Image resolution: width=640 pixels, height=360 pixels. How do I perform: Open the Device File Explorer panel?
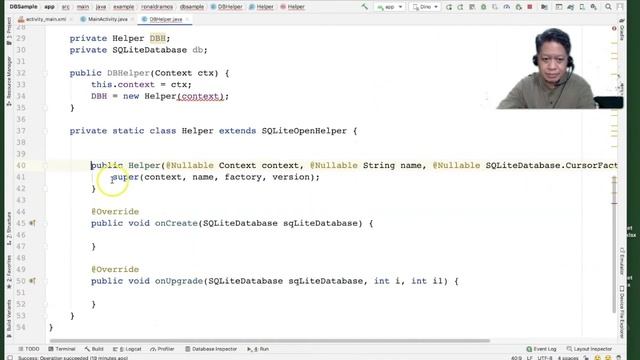(x=622, y=311)
